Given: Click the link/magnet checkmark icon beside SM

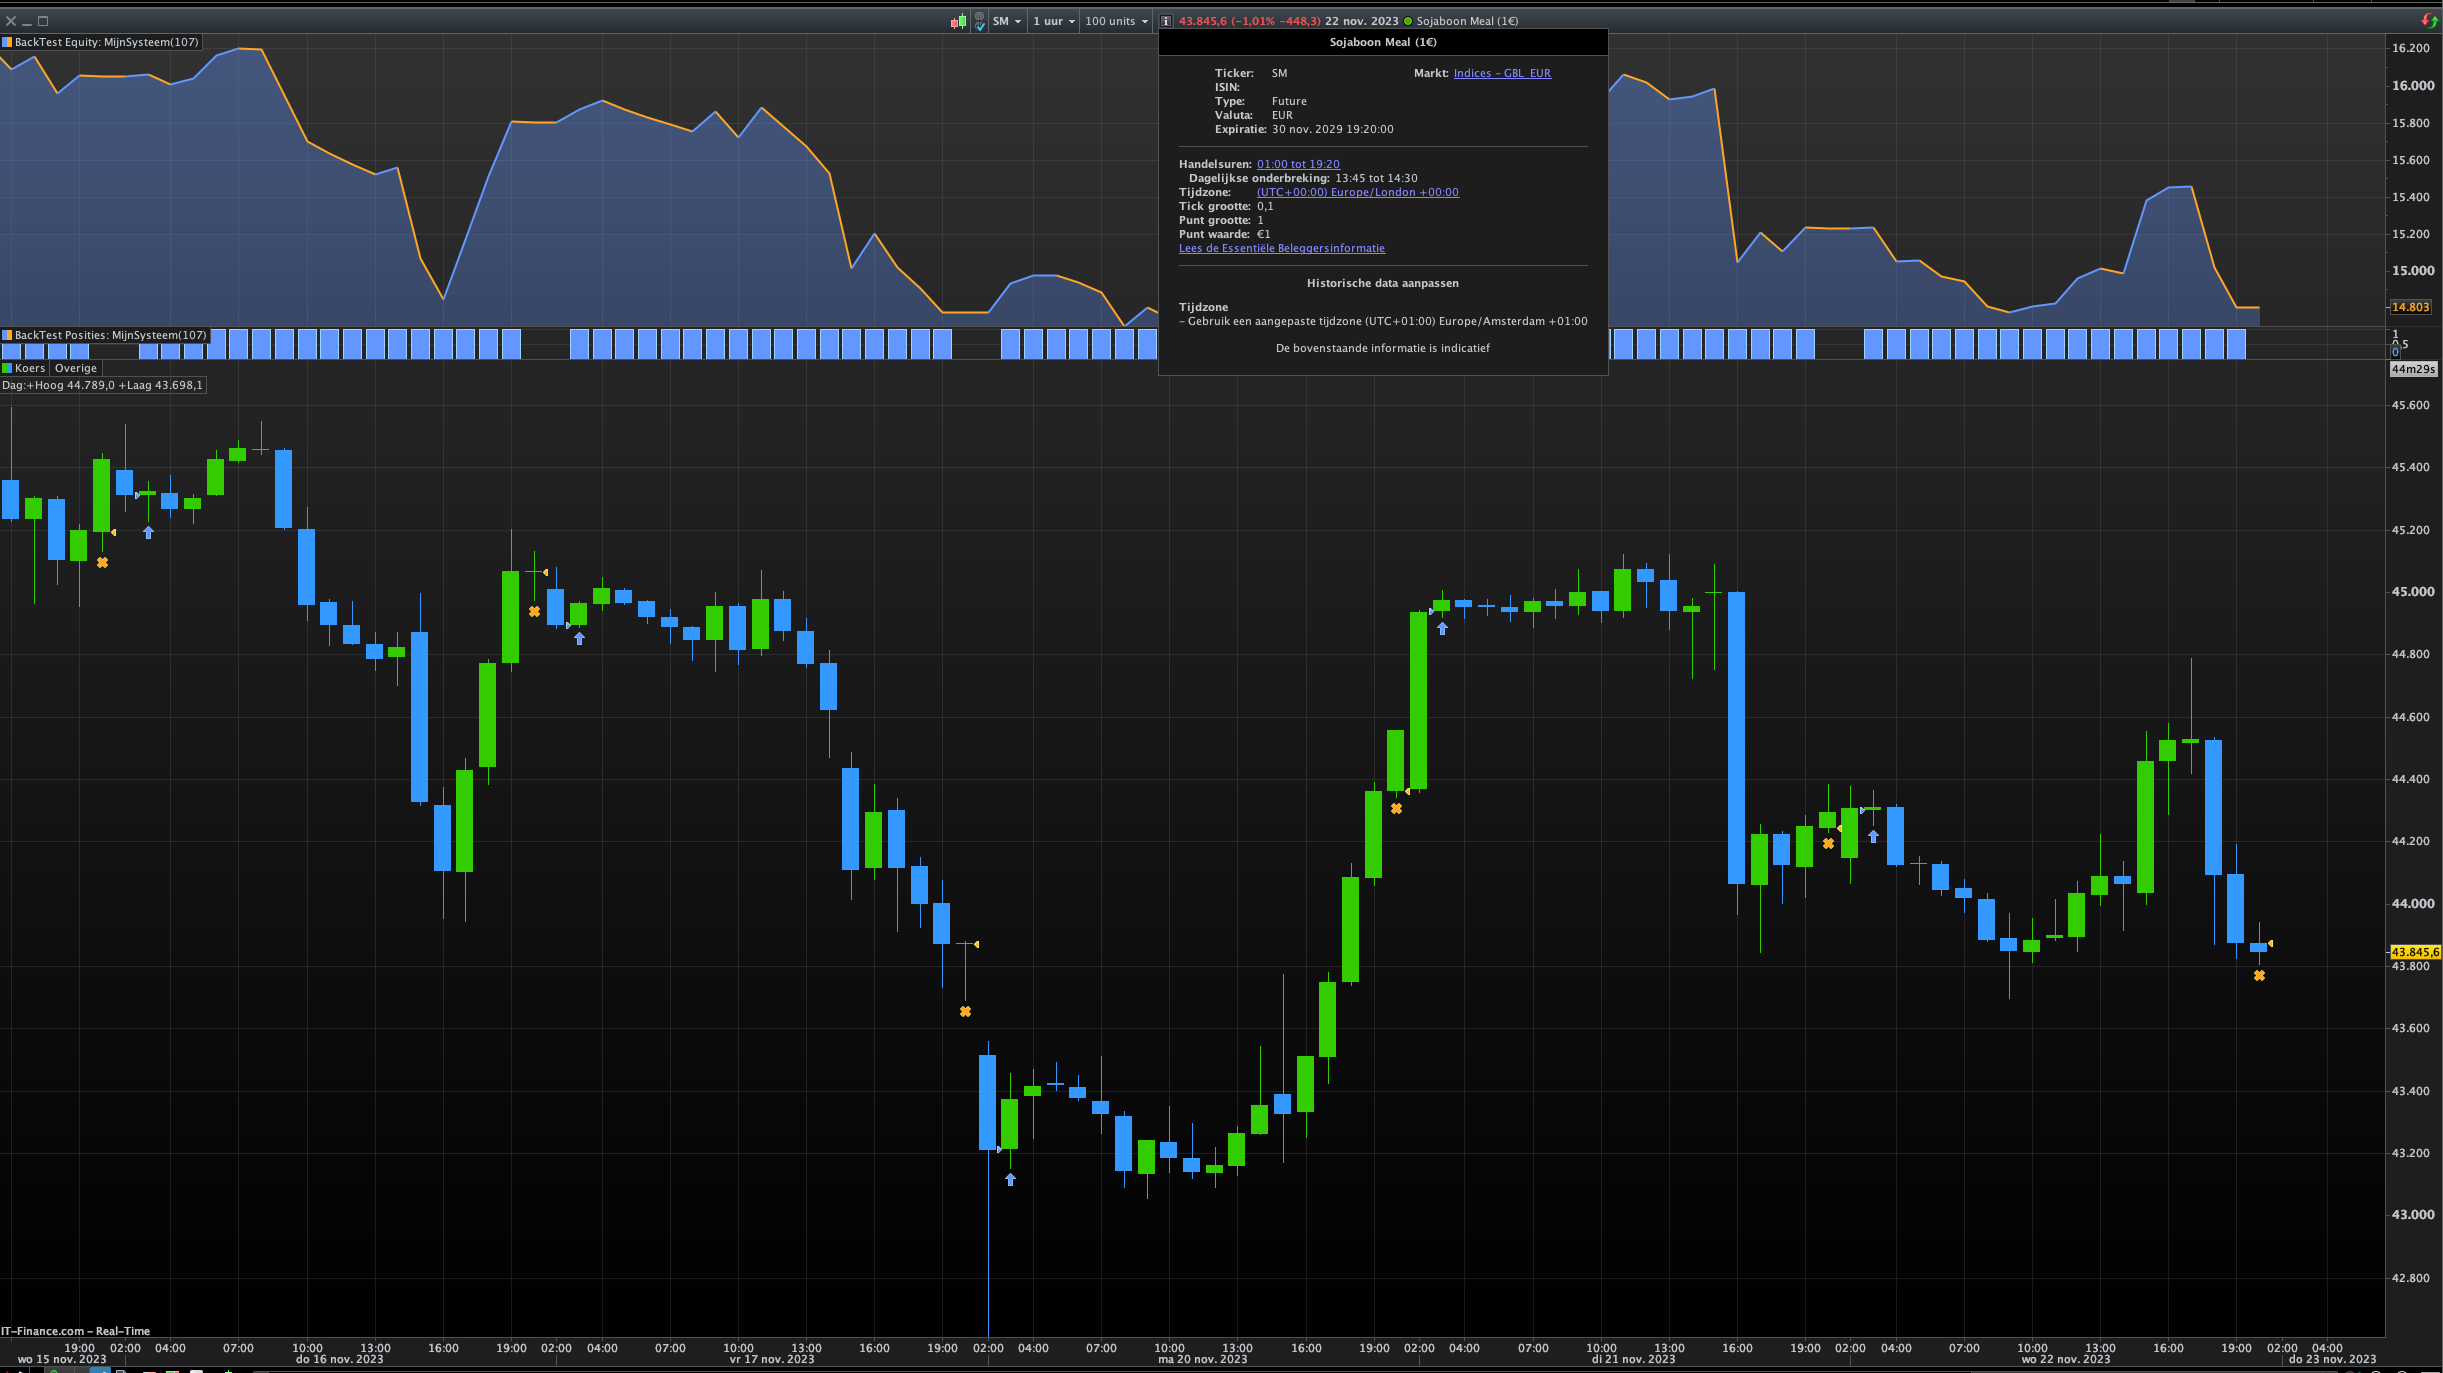Looking at the screenshot, I should point(979,21).
